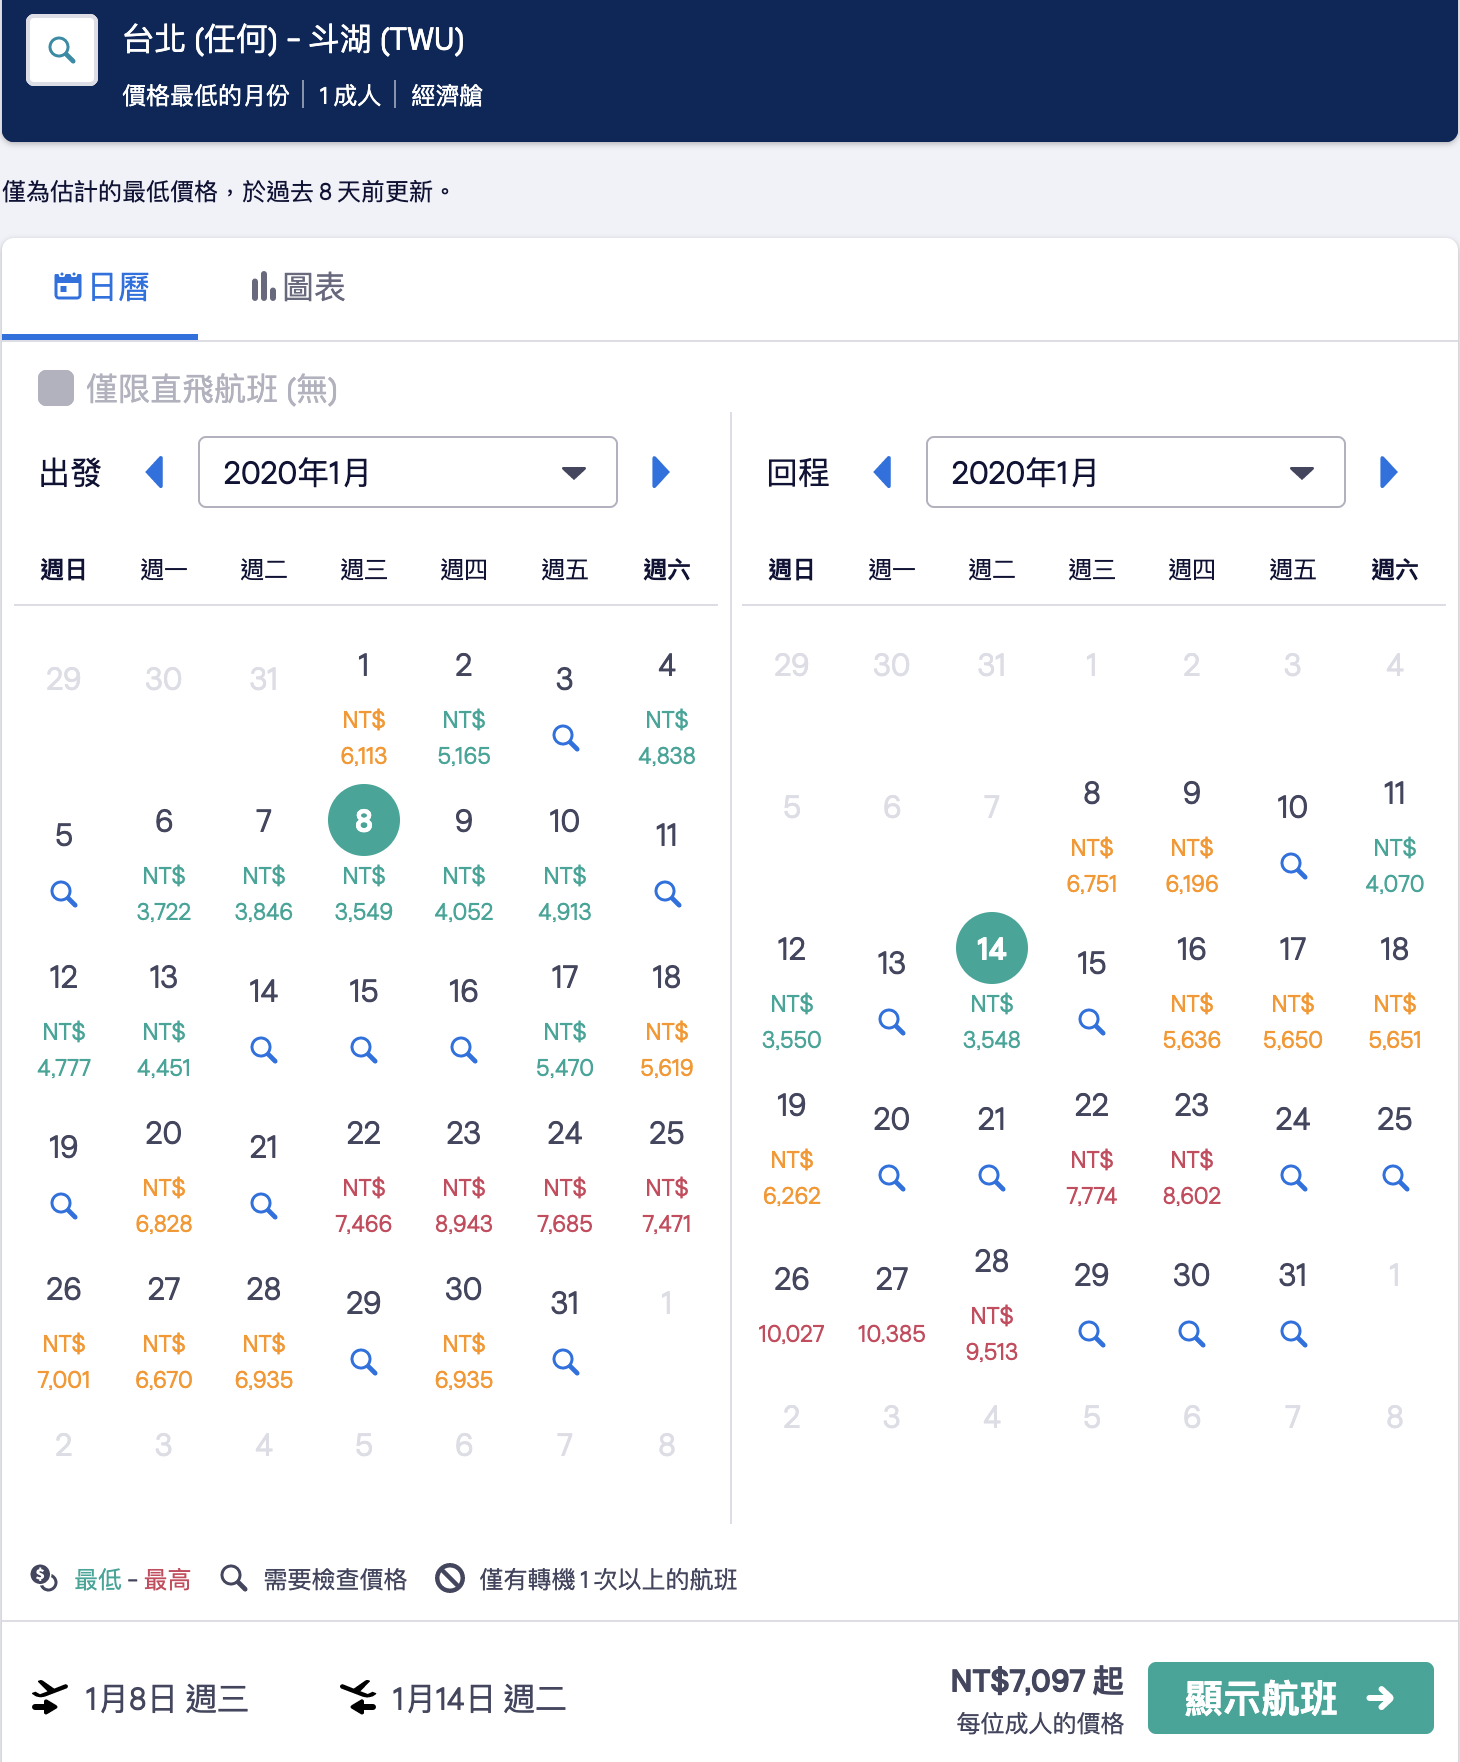This screenshot has width=1460, height=1762.
Task: Toggle direct flights only checkbox
Action: pyautogui.click(x=56, y=388)
